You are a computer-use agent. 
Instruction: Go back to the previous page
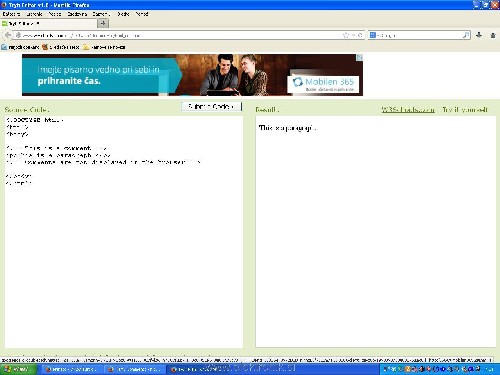pyautogui.click(x=7, y=35)
